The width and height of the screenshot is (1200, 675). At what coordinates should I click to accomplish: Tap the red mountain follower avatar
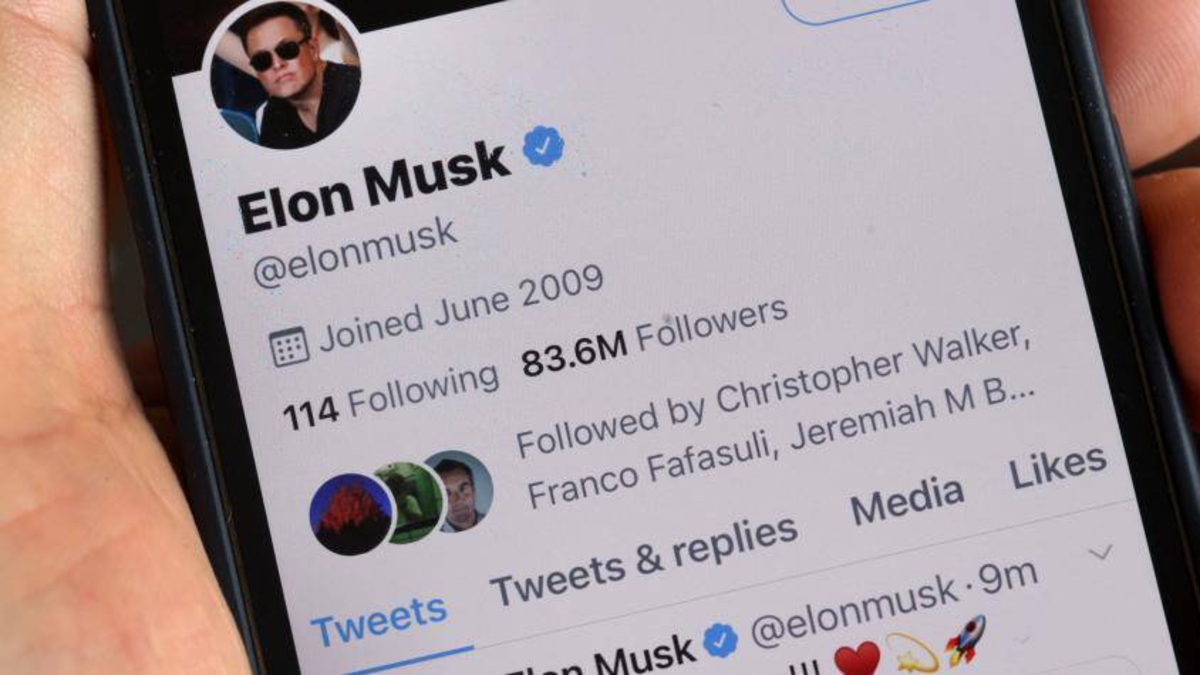click(351, 513)
